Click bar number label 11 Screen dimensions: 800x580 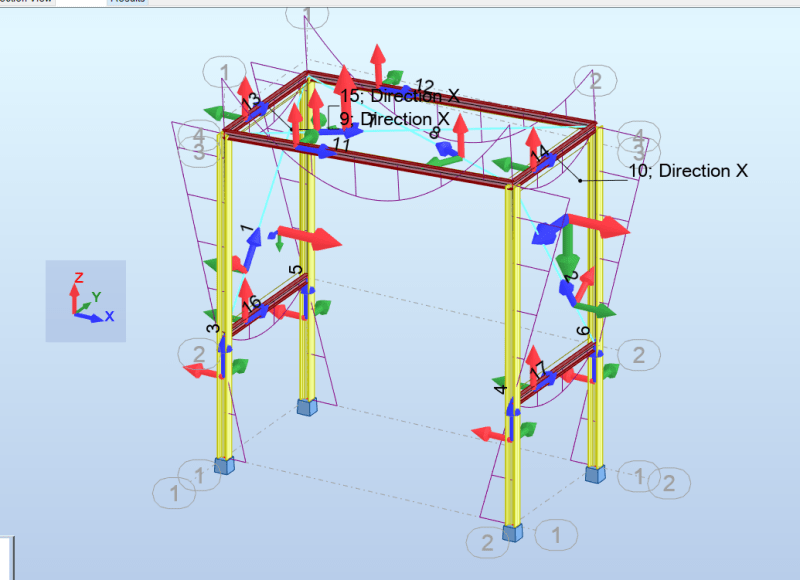point(341,144)
